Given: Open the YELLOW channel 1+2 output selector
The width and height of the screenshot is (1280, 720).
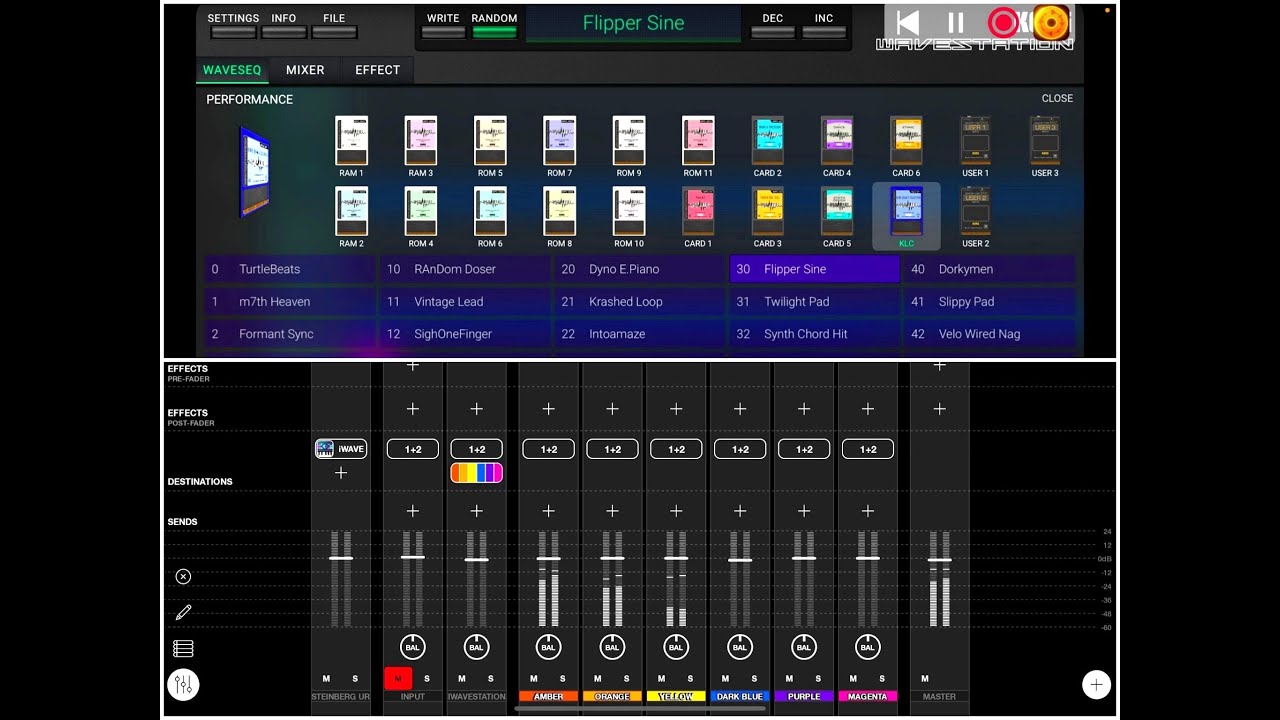Looking at the screenshot, I should tap(677, 449).
